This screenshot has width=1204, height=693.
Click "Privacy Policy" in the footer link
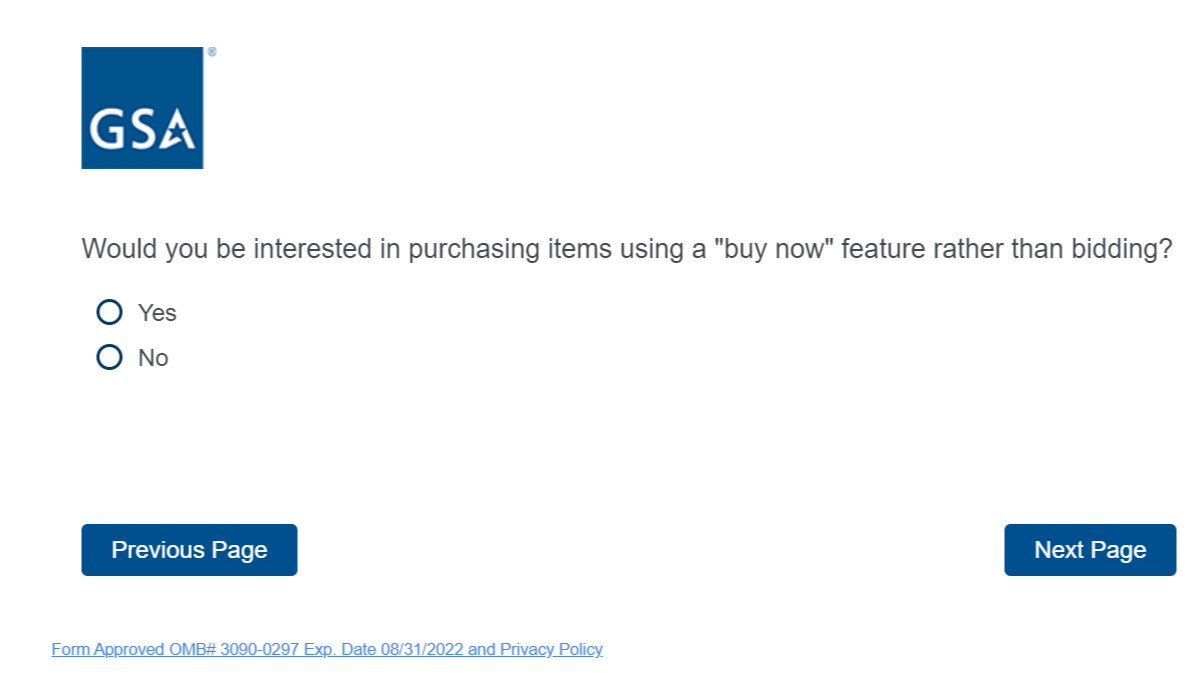[551, 650]
